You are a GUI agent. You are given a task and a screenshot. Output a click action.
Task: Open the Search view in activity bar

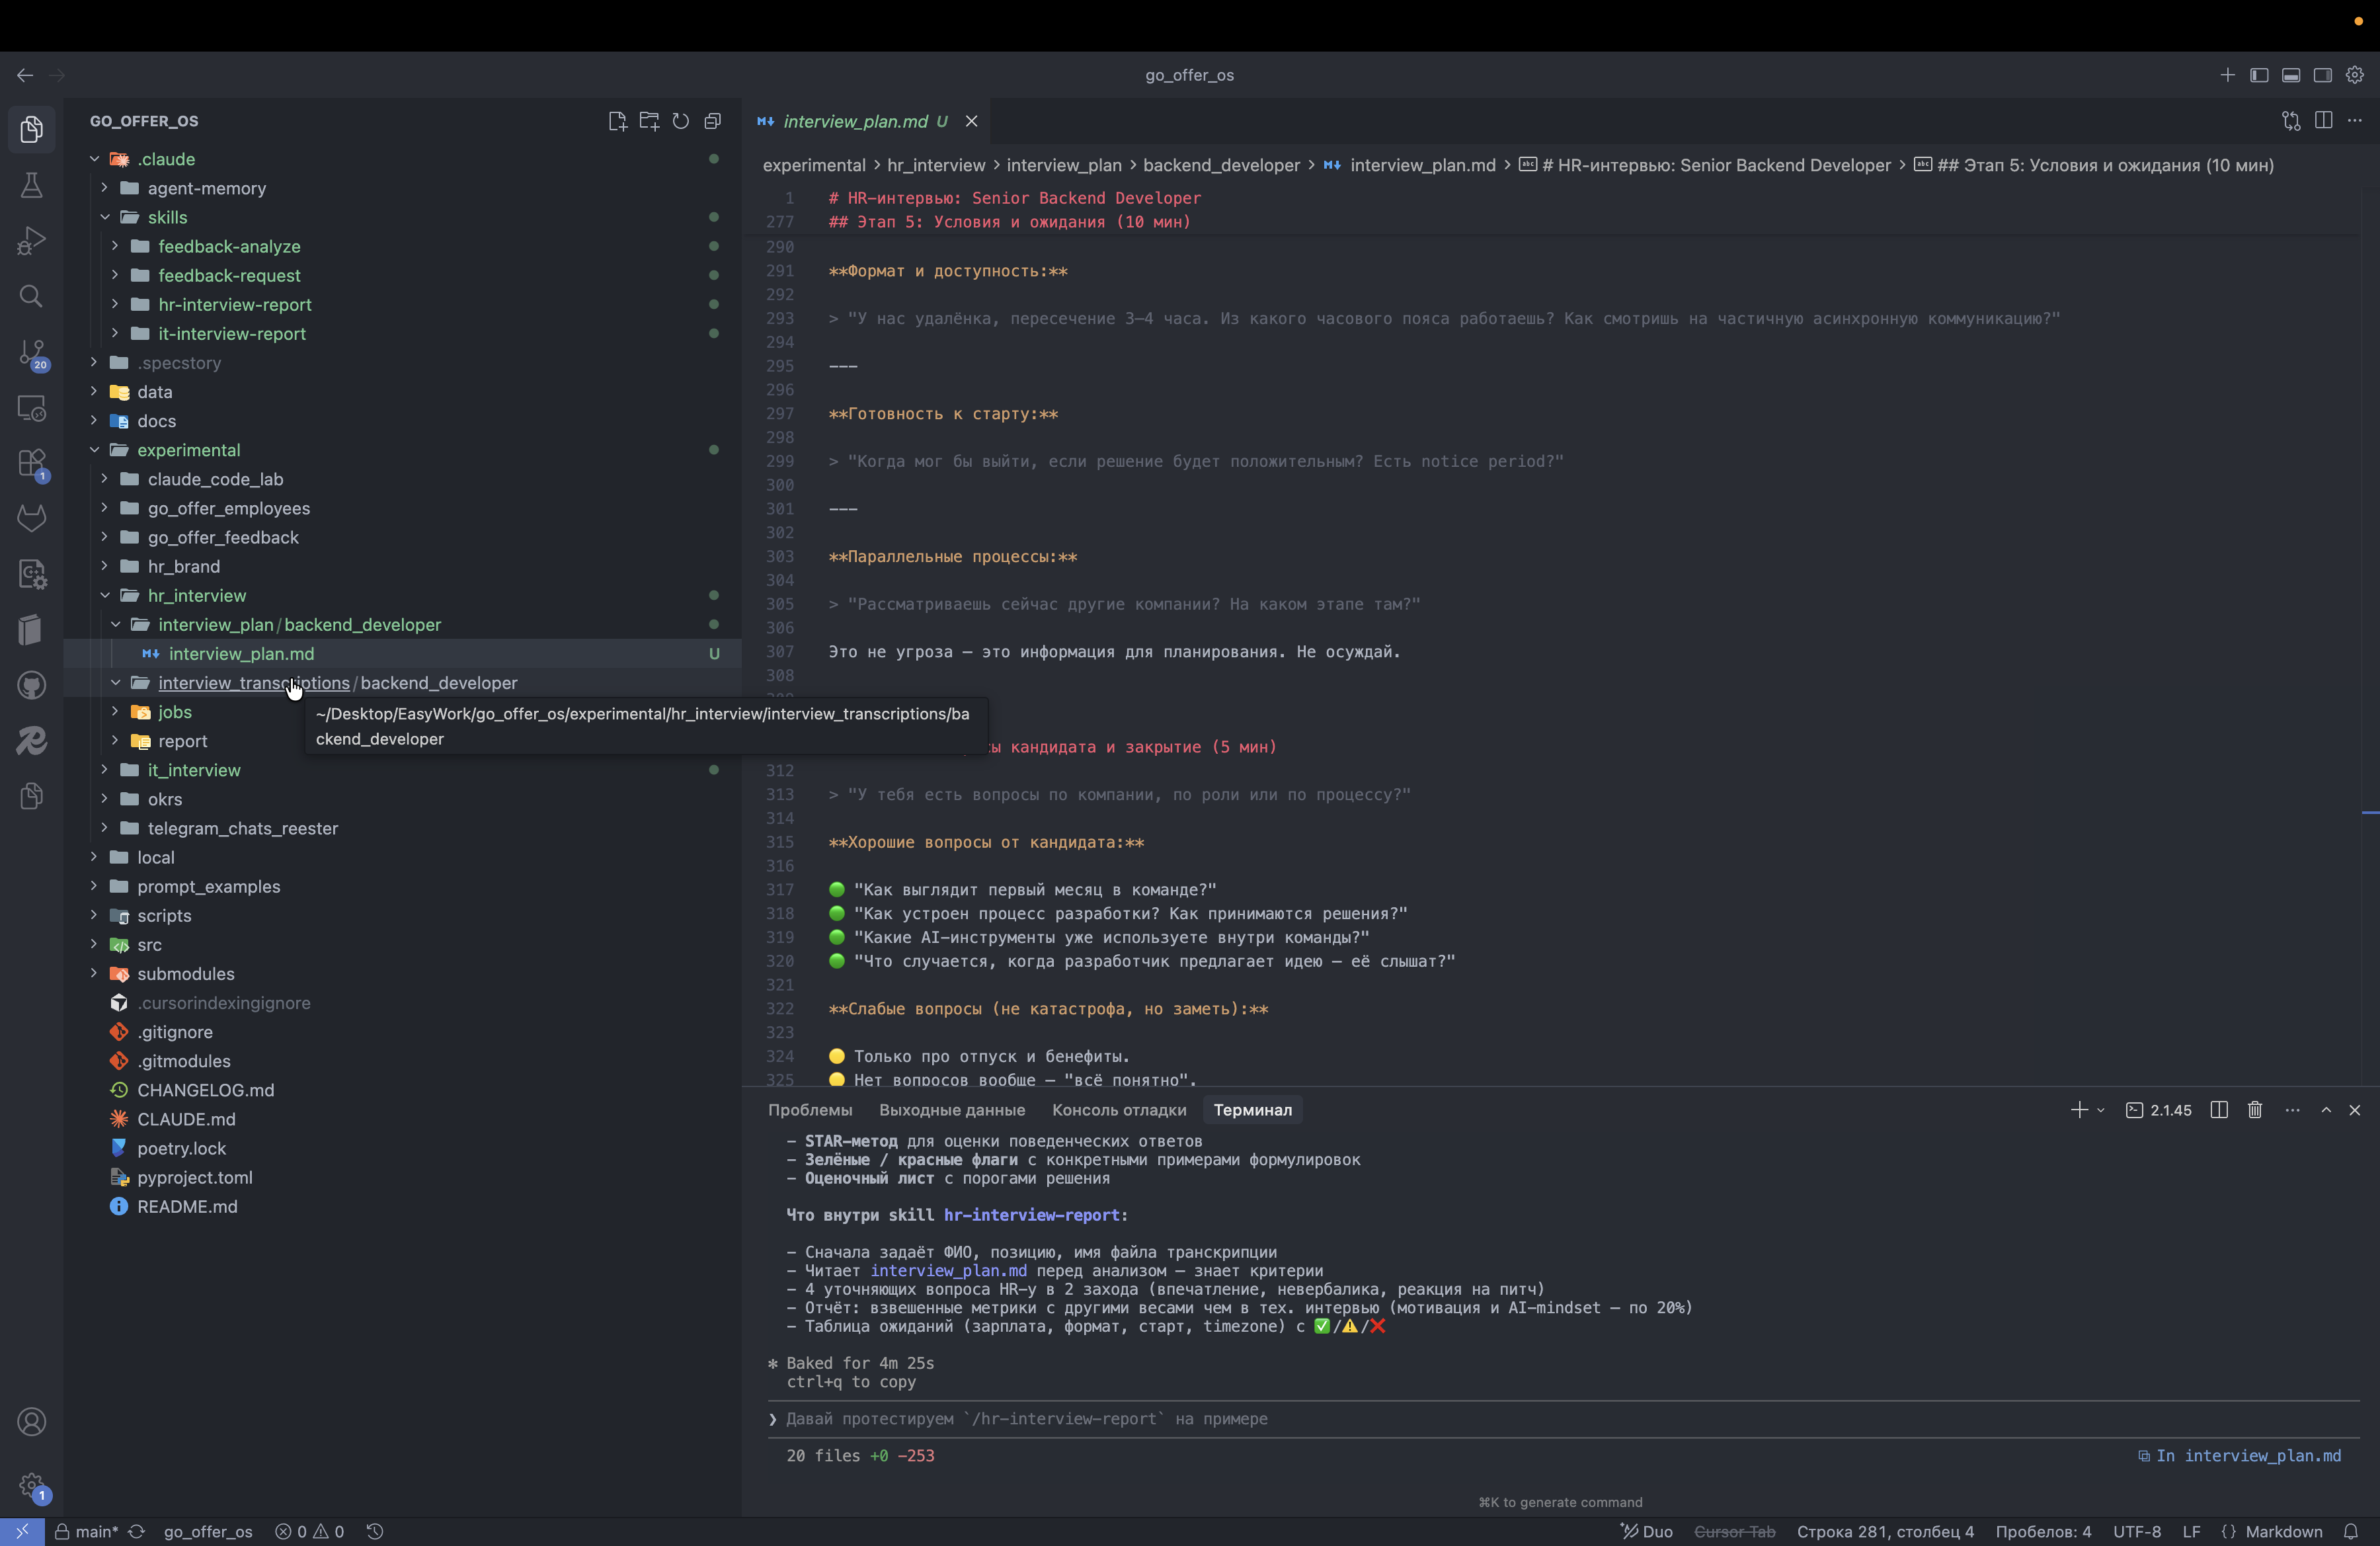[x=31, y=297]
